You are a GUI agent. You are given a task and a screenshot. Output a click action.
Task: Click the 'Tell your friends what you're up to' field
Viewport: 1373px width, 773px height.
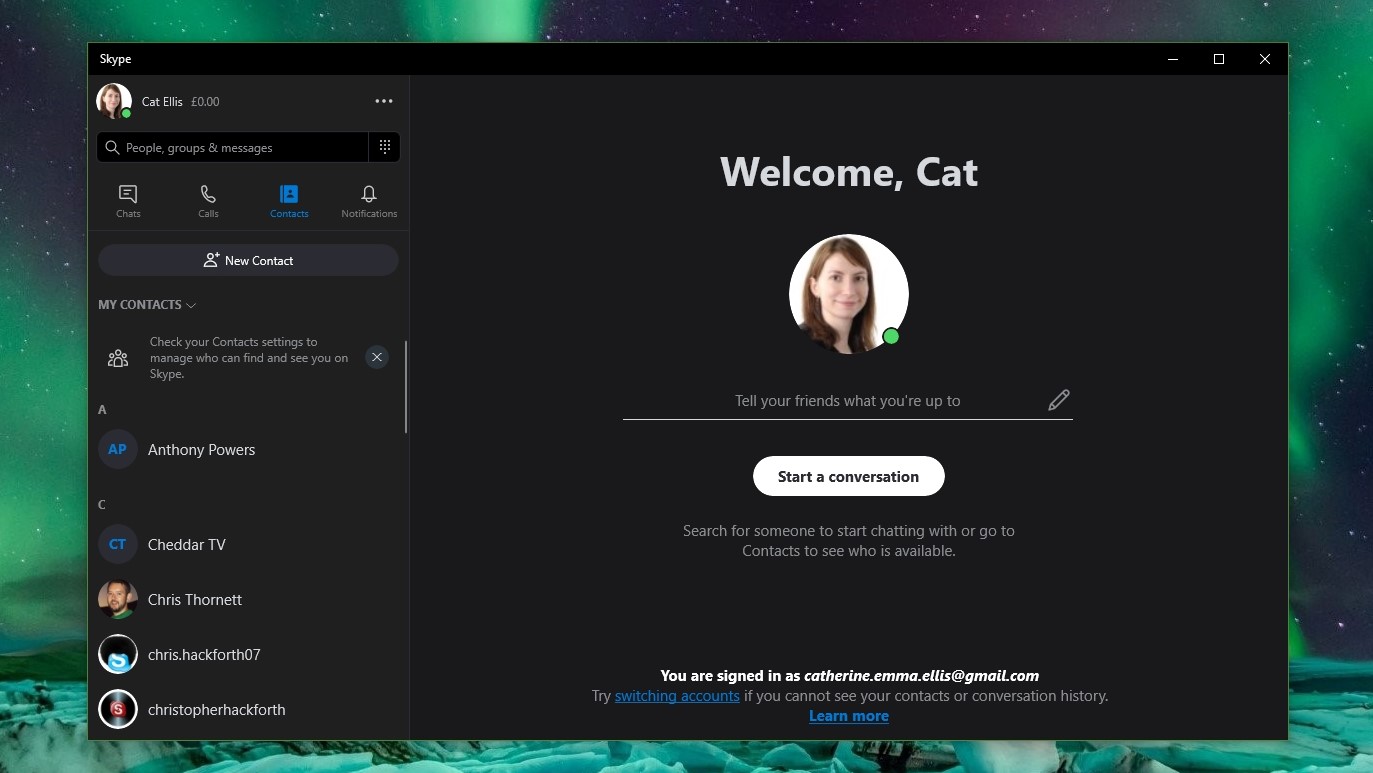point(847,401)
